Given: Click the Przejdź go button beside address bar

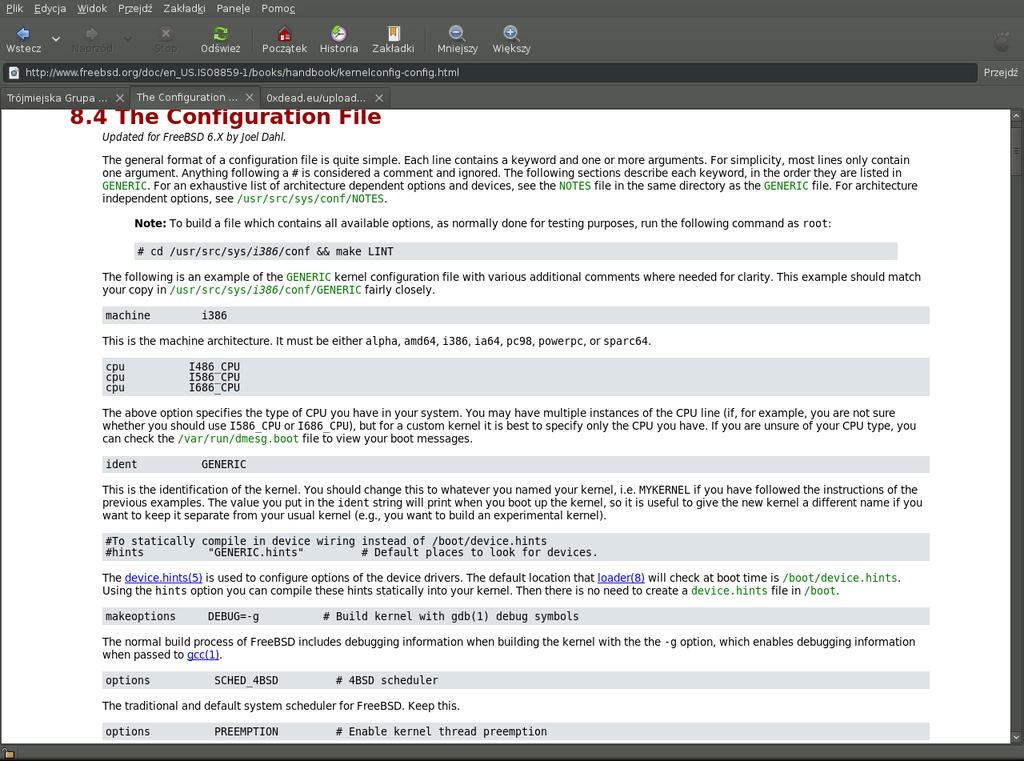Looking at the screenshot, I should point(1000,73).
